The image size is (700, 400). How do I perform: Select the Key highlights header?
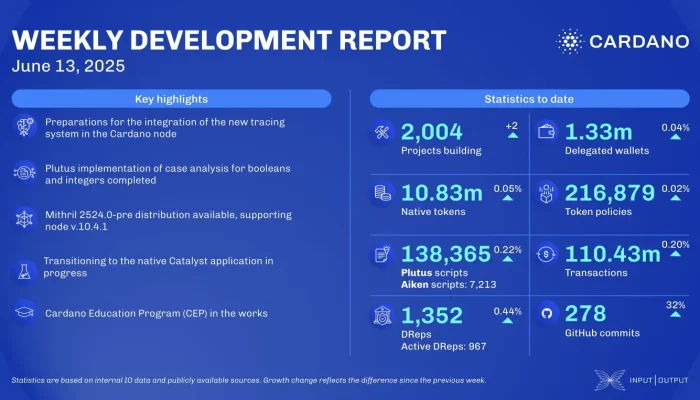tap(171, 99)
